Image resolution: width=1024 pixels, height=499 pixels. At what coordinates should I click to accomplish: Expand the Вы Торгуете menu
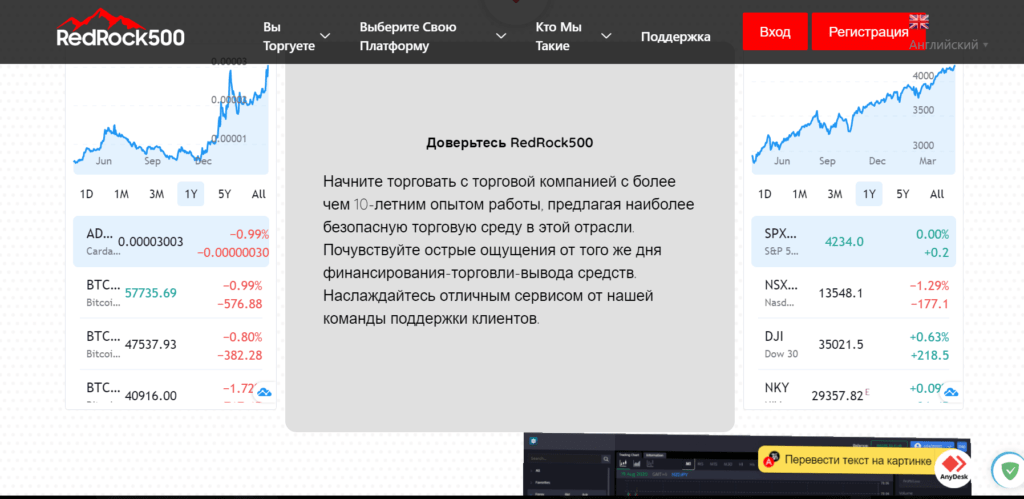[297, 37]
